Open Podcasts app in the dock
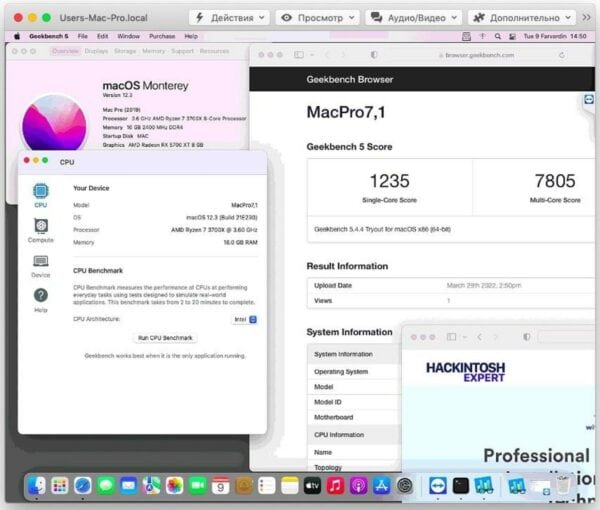The width and height of the screenshot is (600, 510). point(359,486)
